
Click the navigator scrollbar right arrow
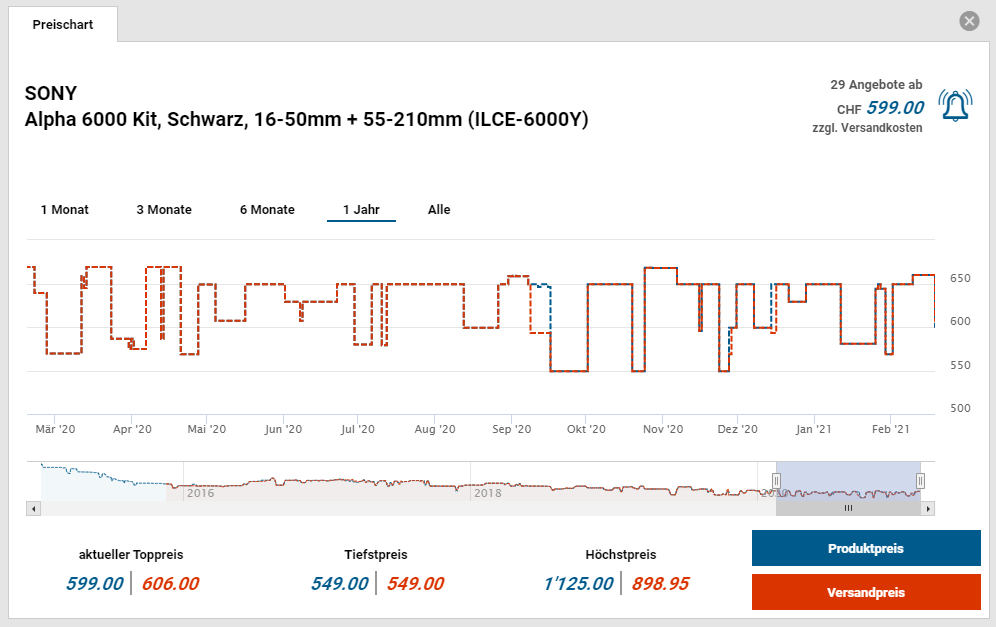tap(928, 508)
